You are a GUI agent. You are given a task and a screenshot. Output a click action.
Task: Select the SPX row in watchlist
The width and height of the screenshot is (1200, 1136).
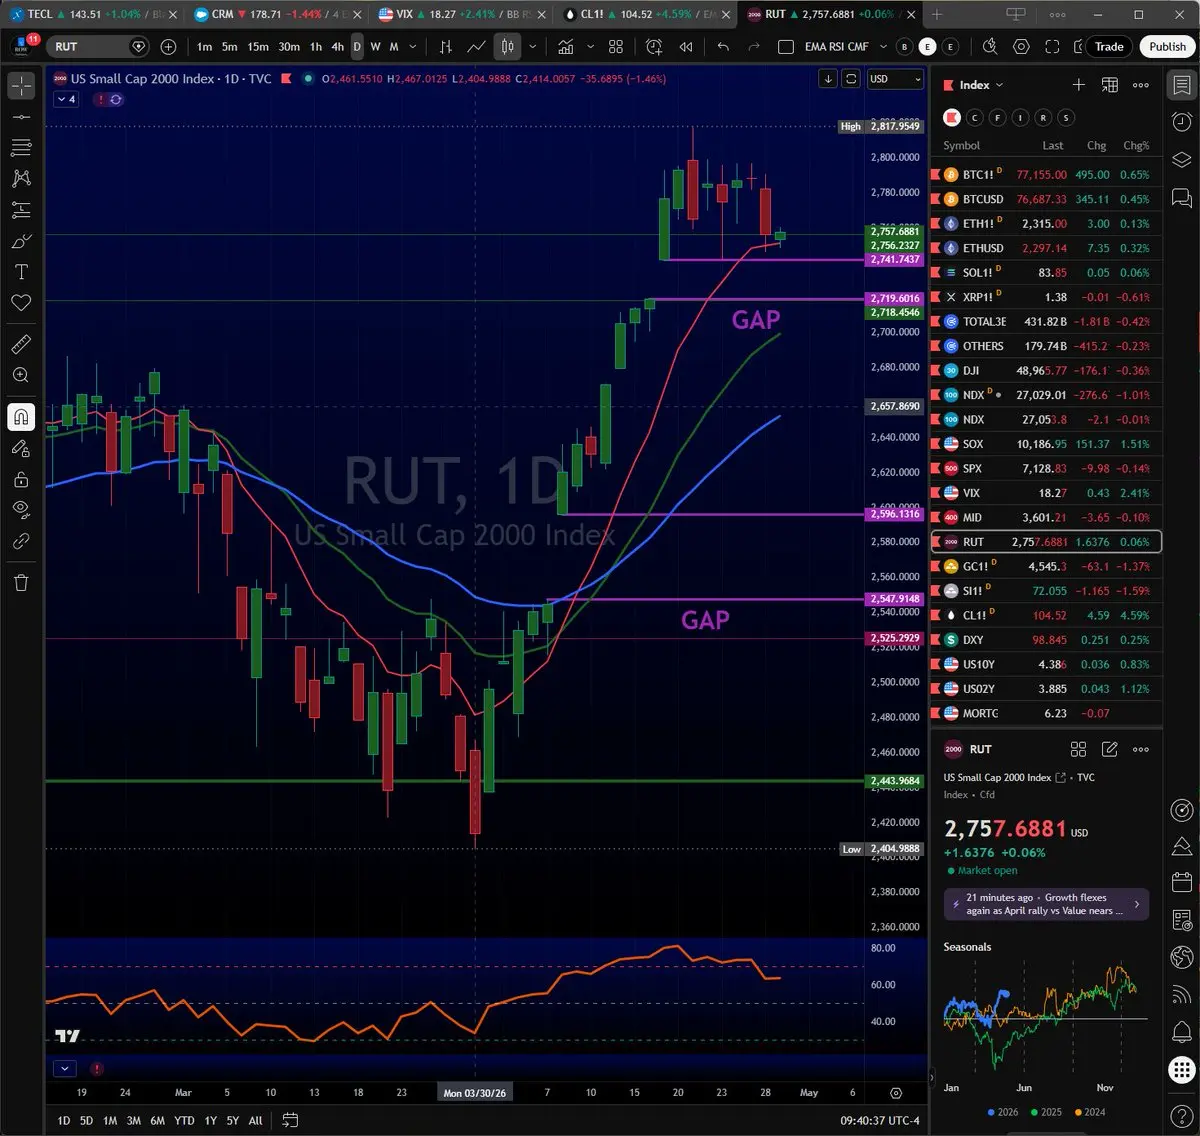point(1046,468)
